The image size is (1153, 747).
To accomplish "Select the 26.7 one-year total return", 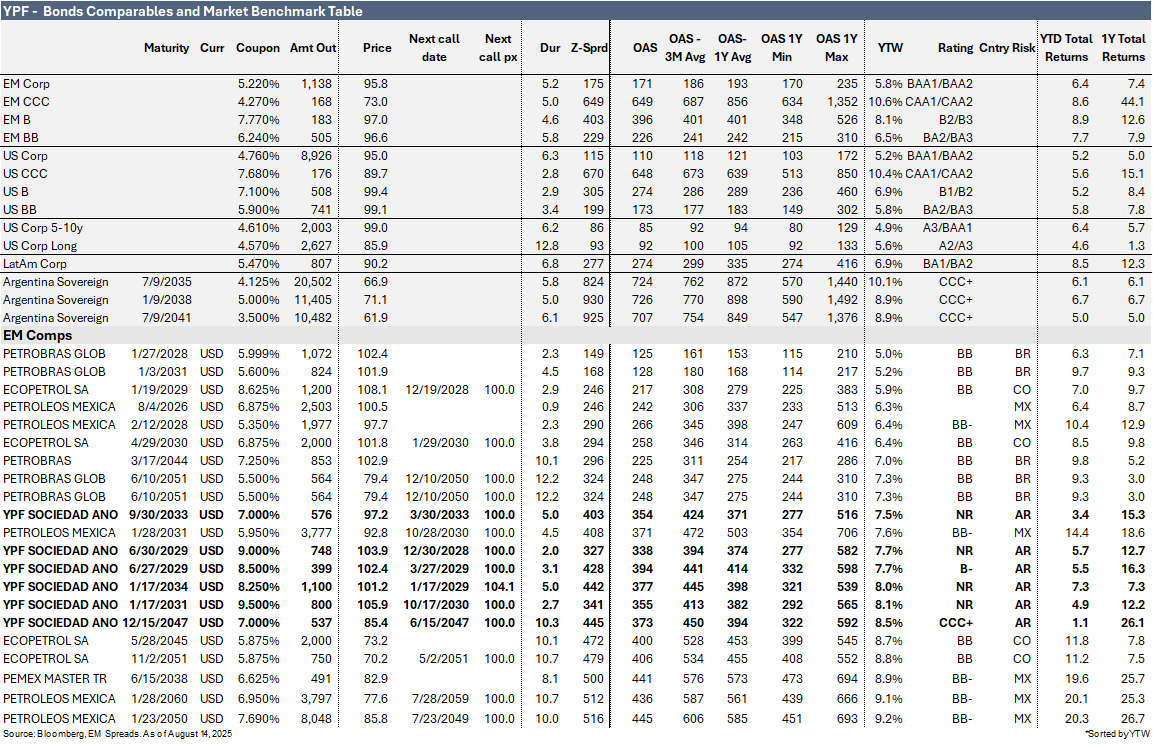I will (1132, 718).
